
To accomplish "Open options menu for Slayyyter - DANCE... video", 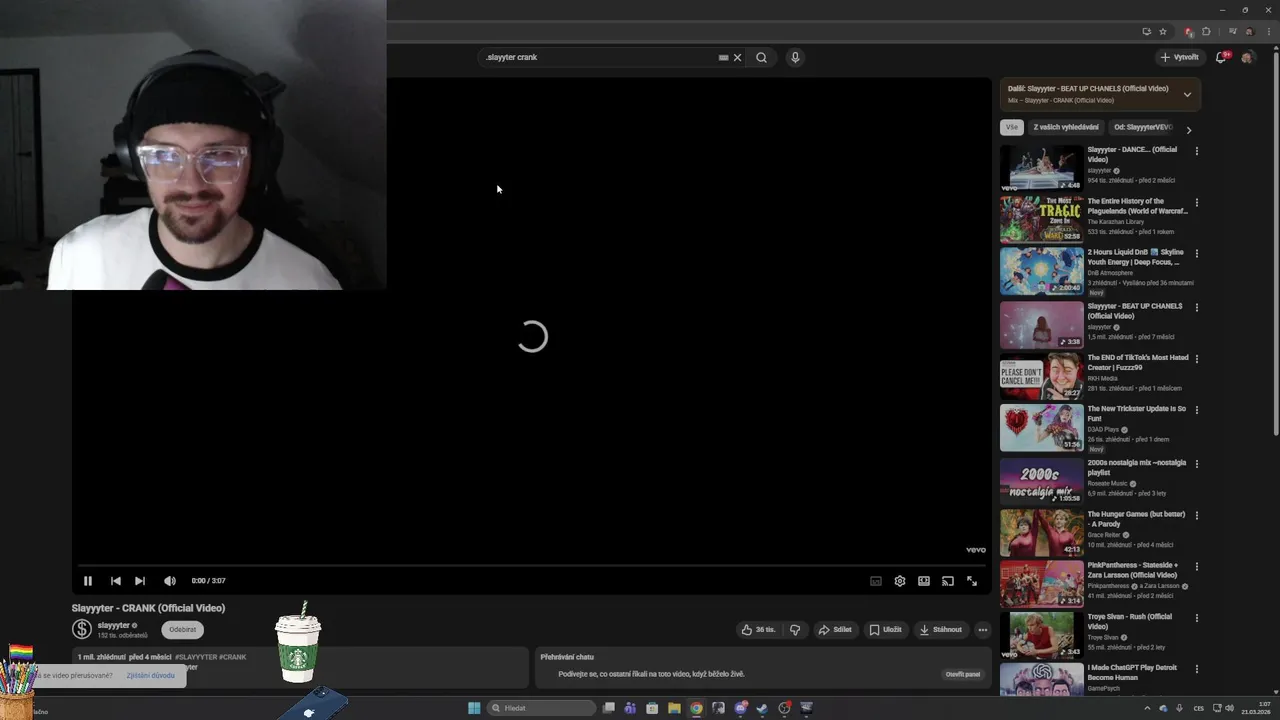I will tap(1197, 152).
